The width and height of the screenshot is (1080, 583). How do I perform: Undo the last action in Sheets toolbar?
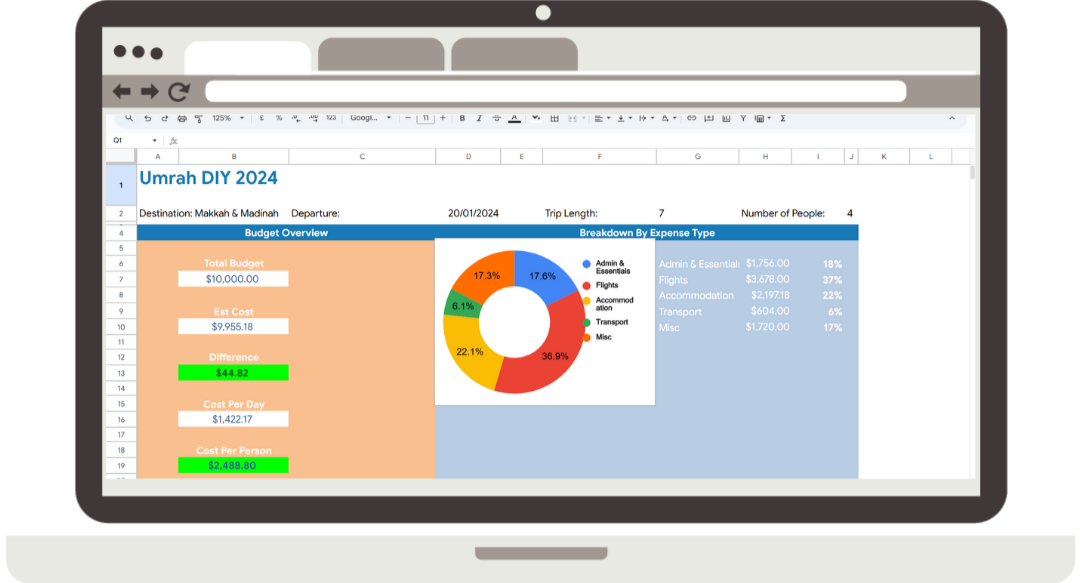tap(147, 119)
